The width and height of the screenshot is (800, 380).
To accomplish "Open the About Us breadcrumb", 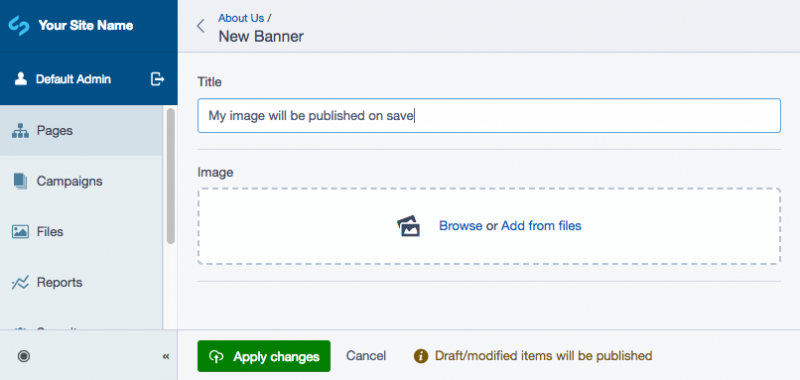I will pyautogui.click(x=241, y=18).
